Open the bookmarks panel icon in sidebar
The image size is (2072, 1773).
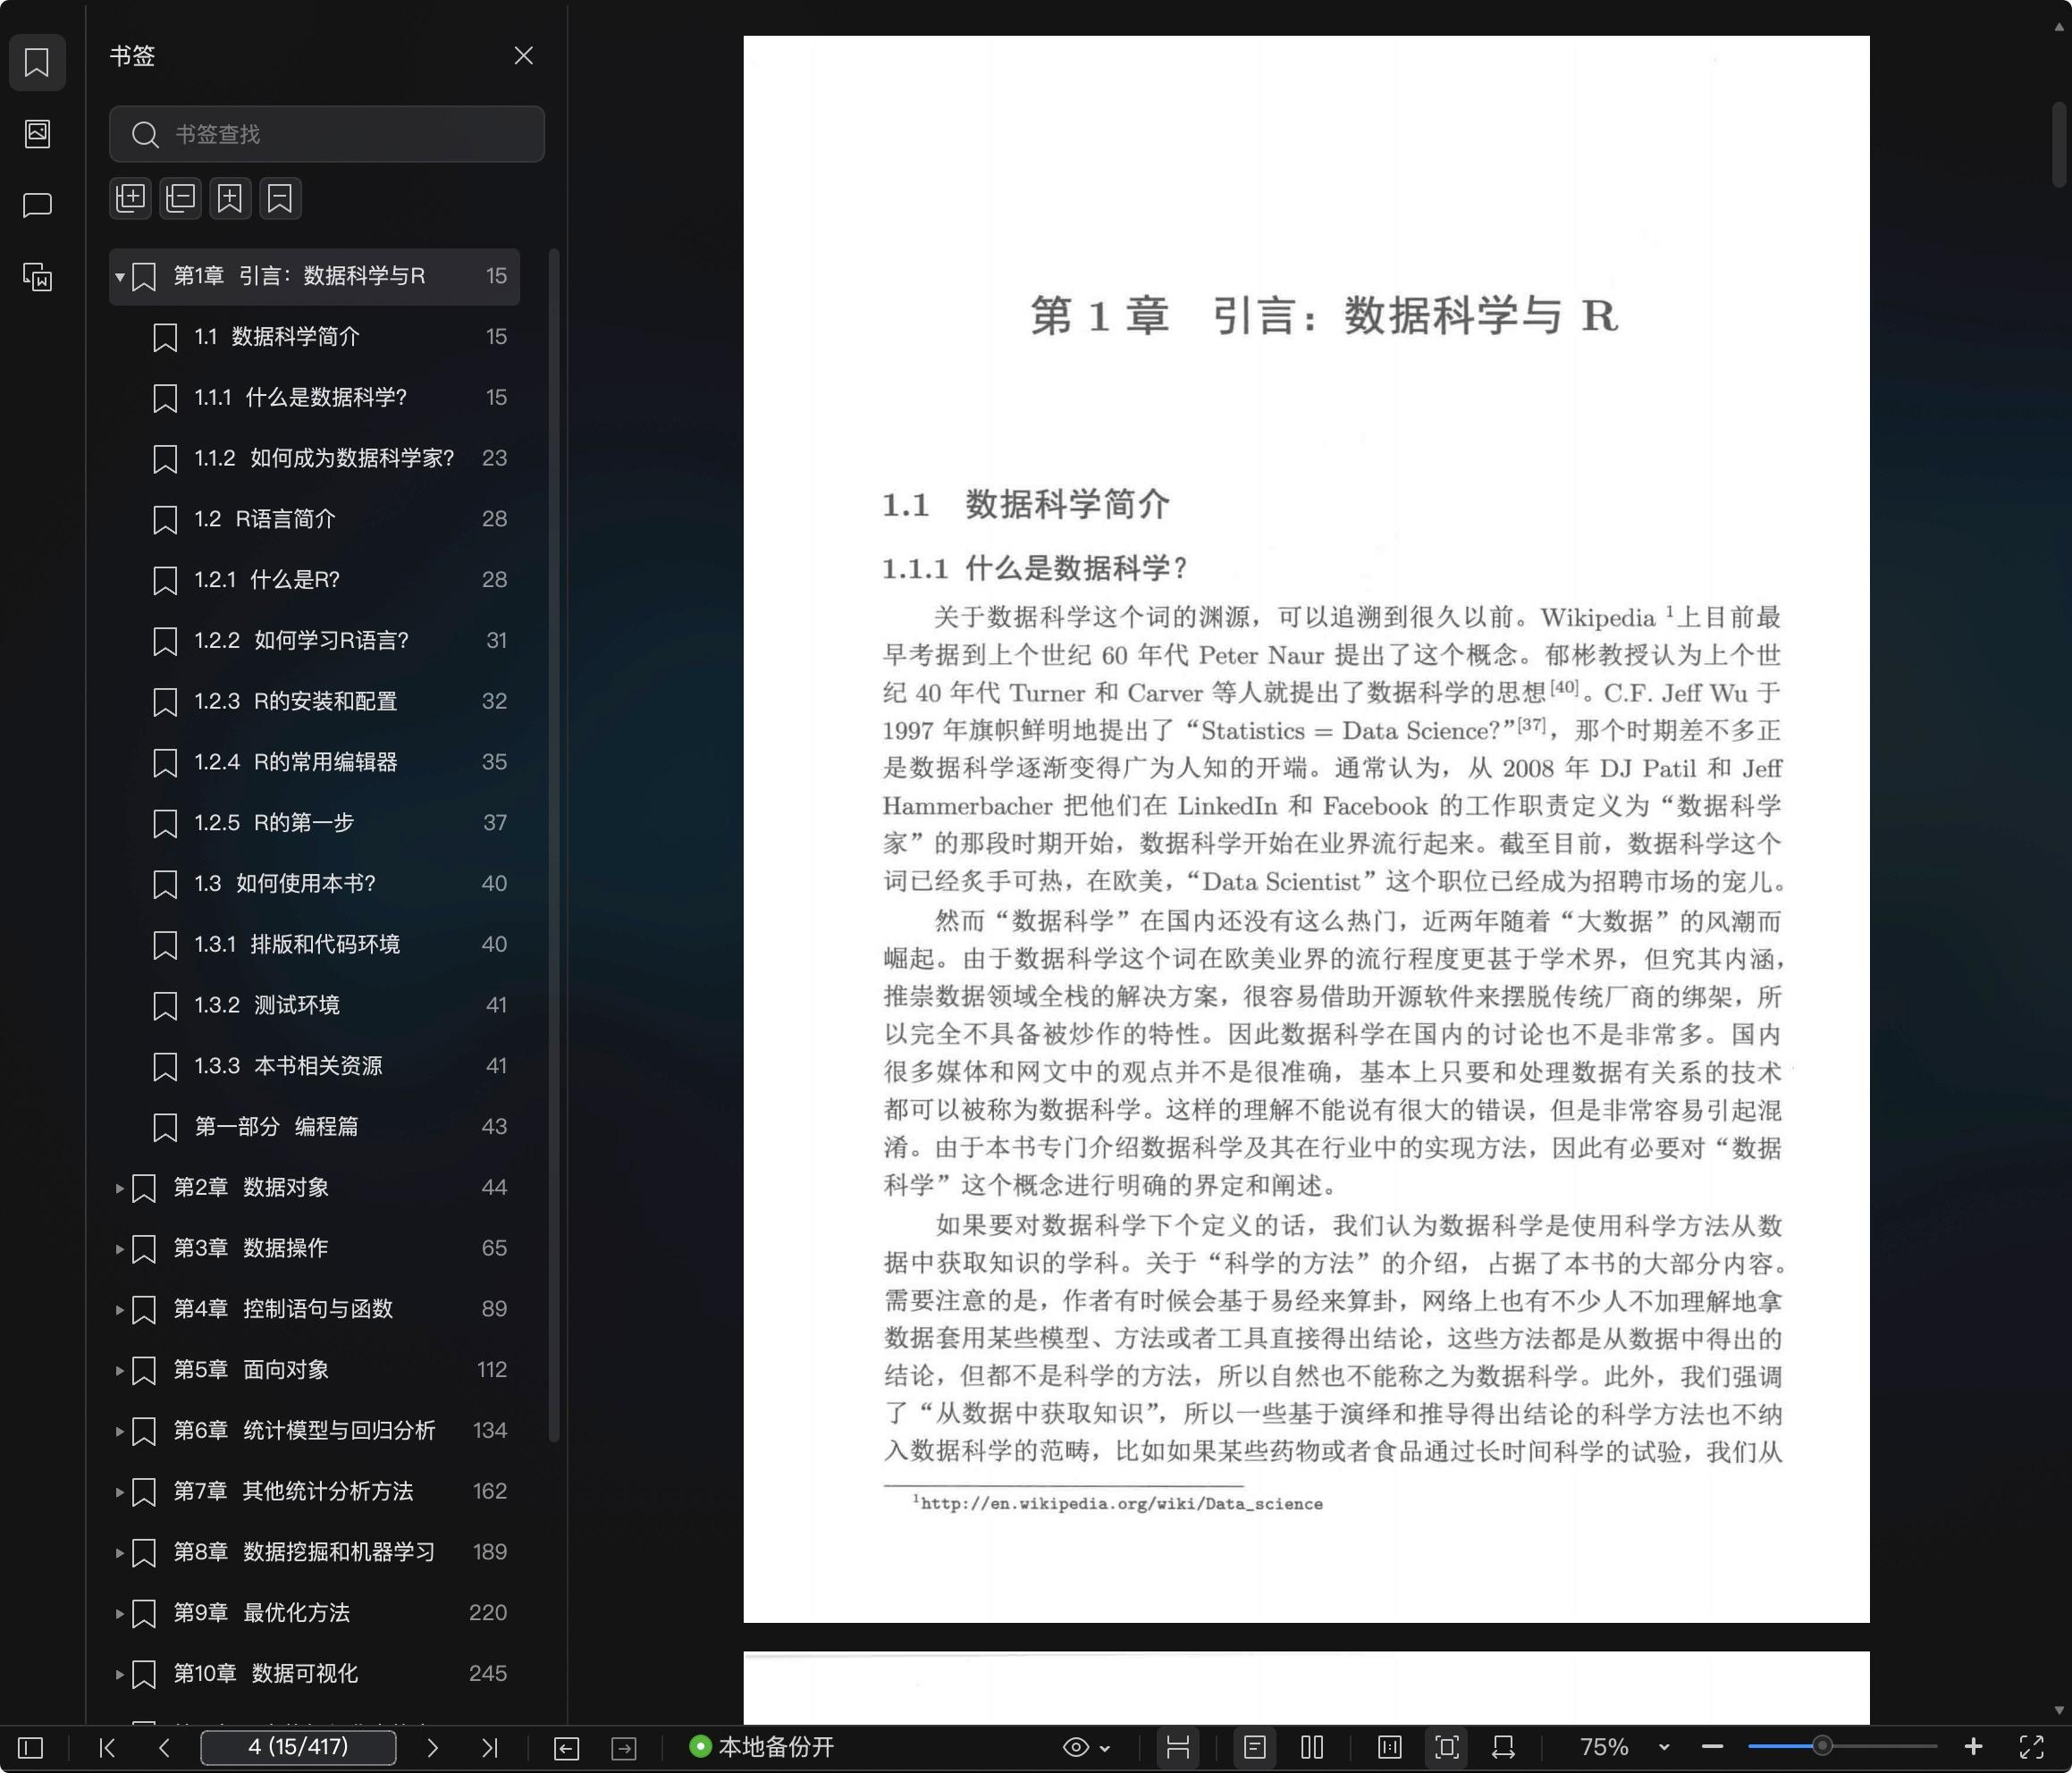pyautogui.click(x=37, y=62)
